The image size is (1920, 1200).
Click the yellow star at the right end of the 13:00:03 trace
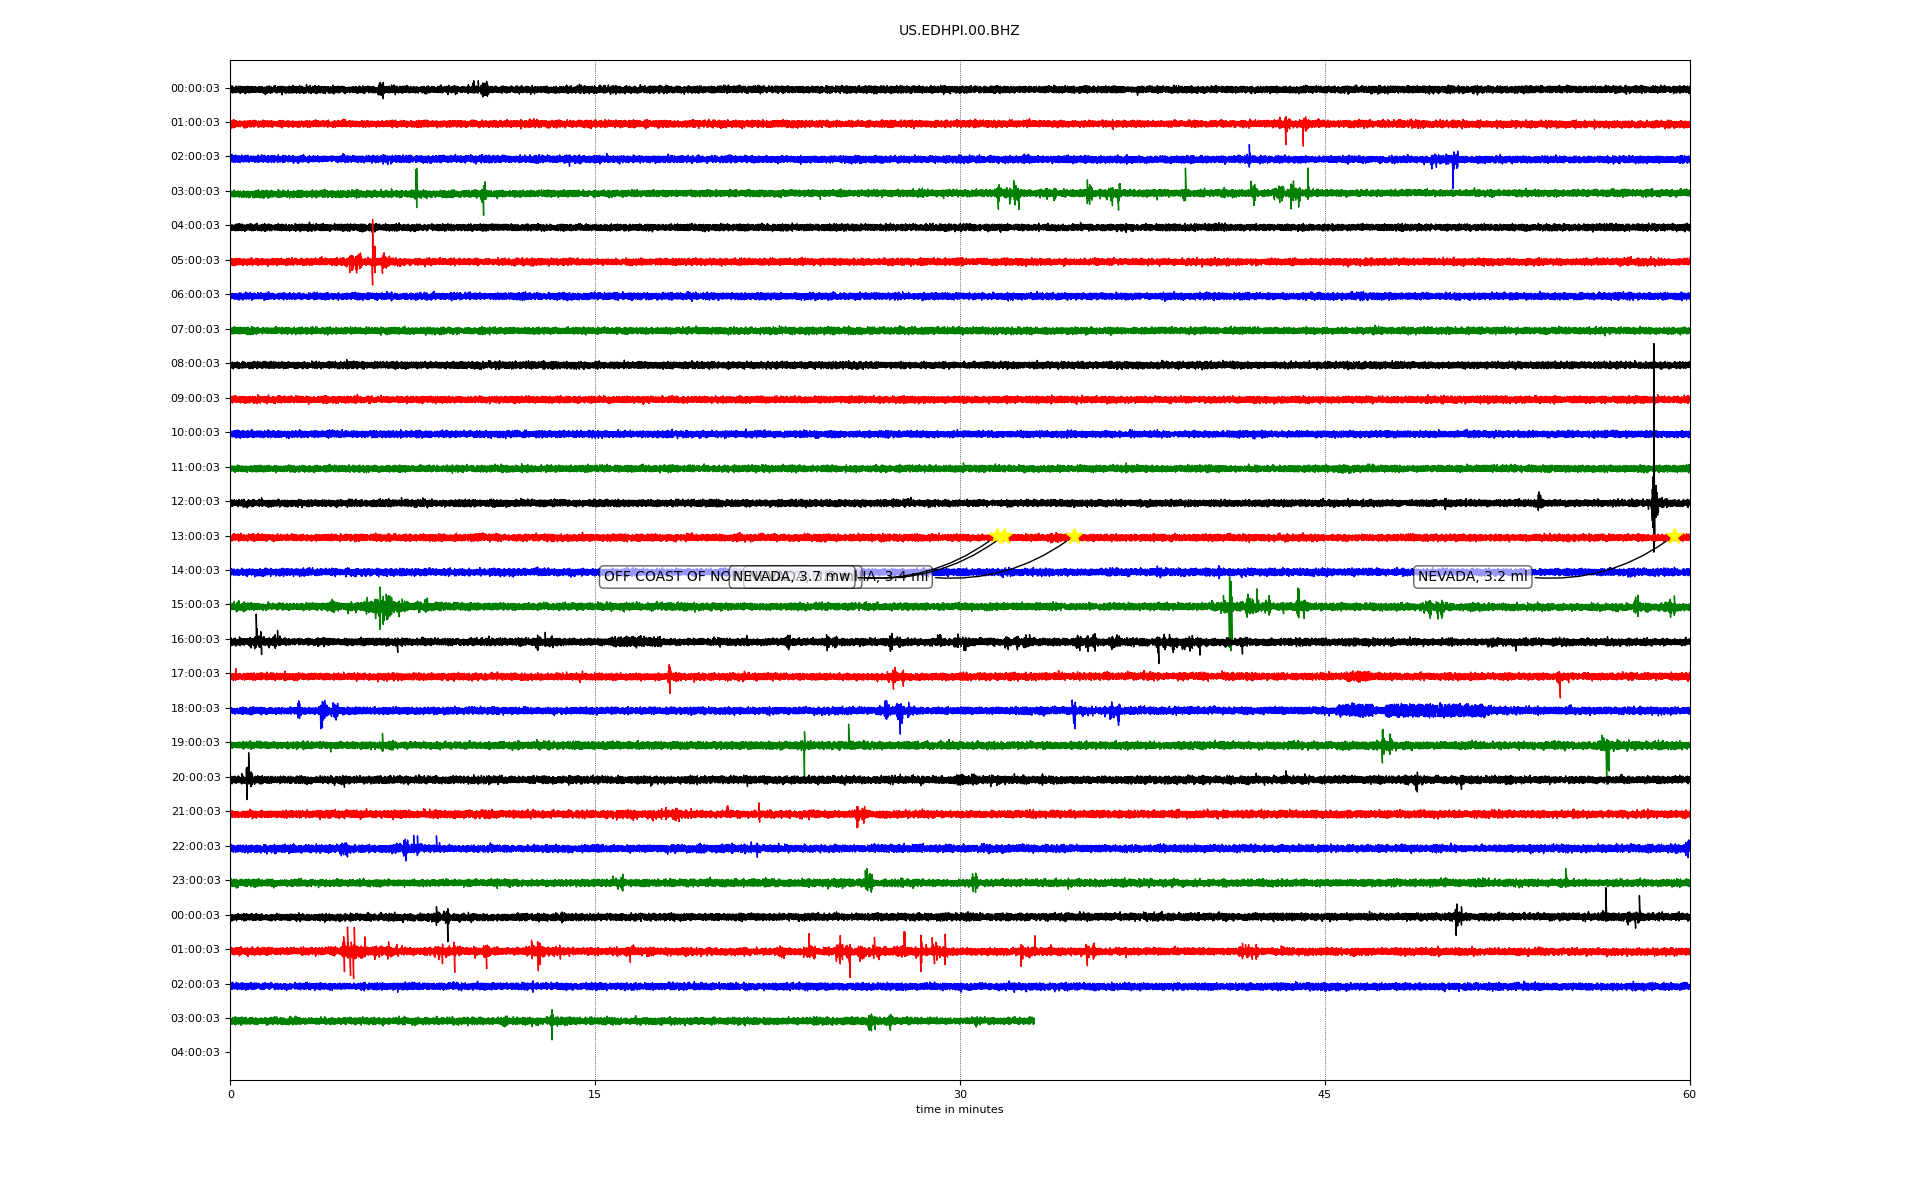[1674, 536]
